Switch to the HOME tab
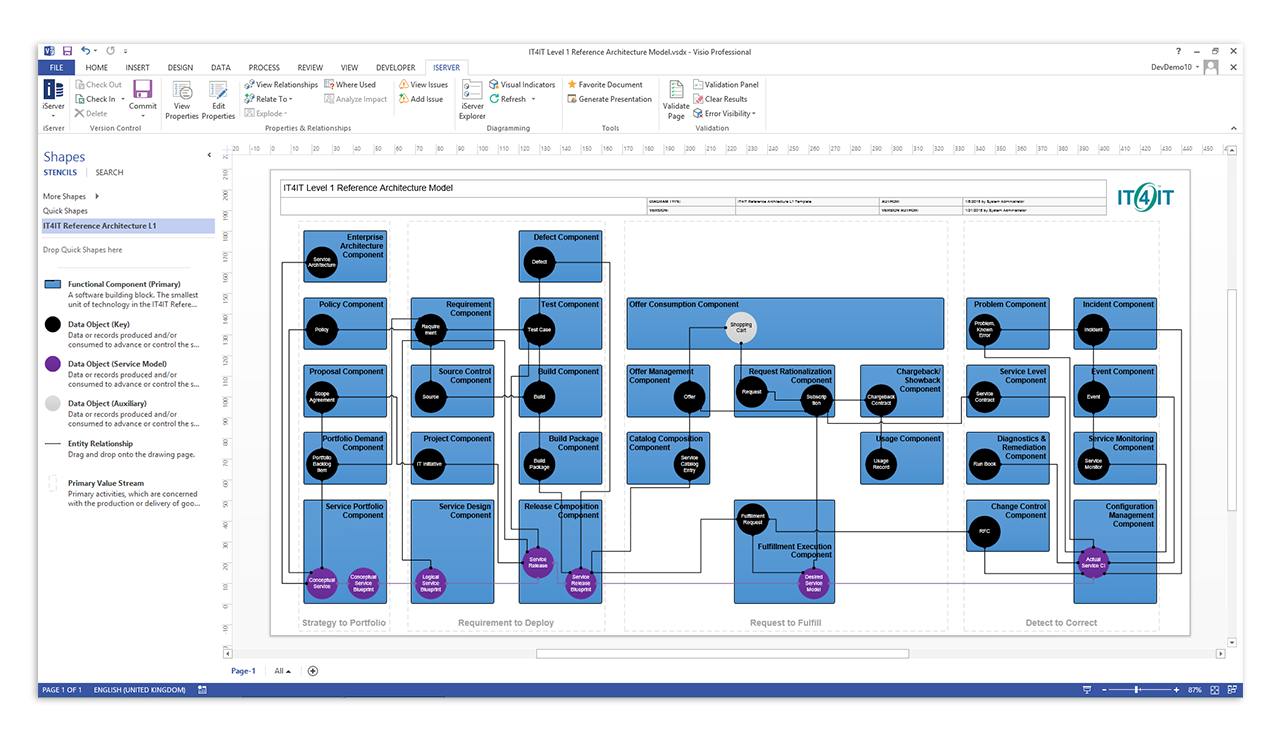 point(97,68)
